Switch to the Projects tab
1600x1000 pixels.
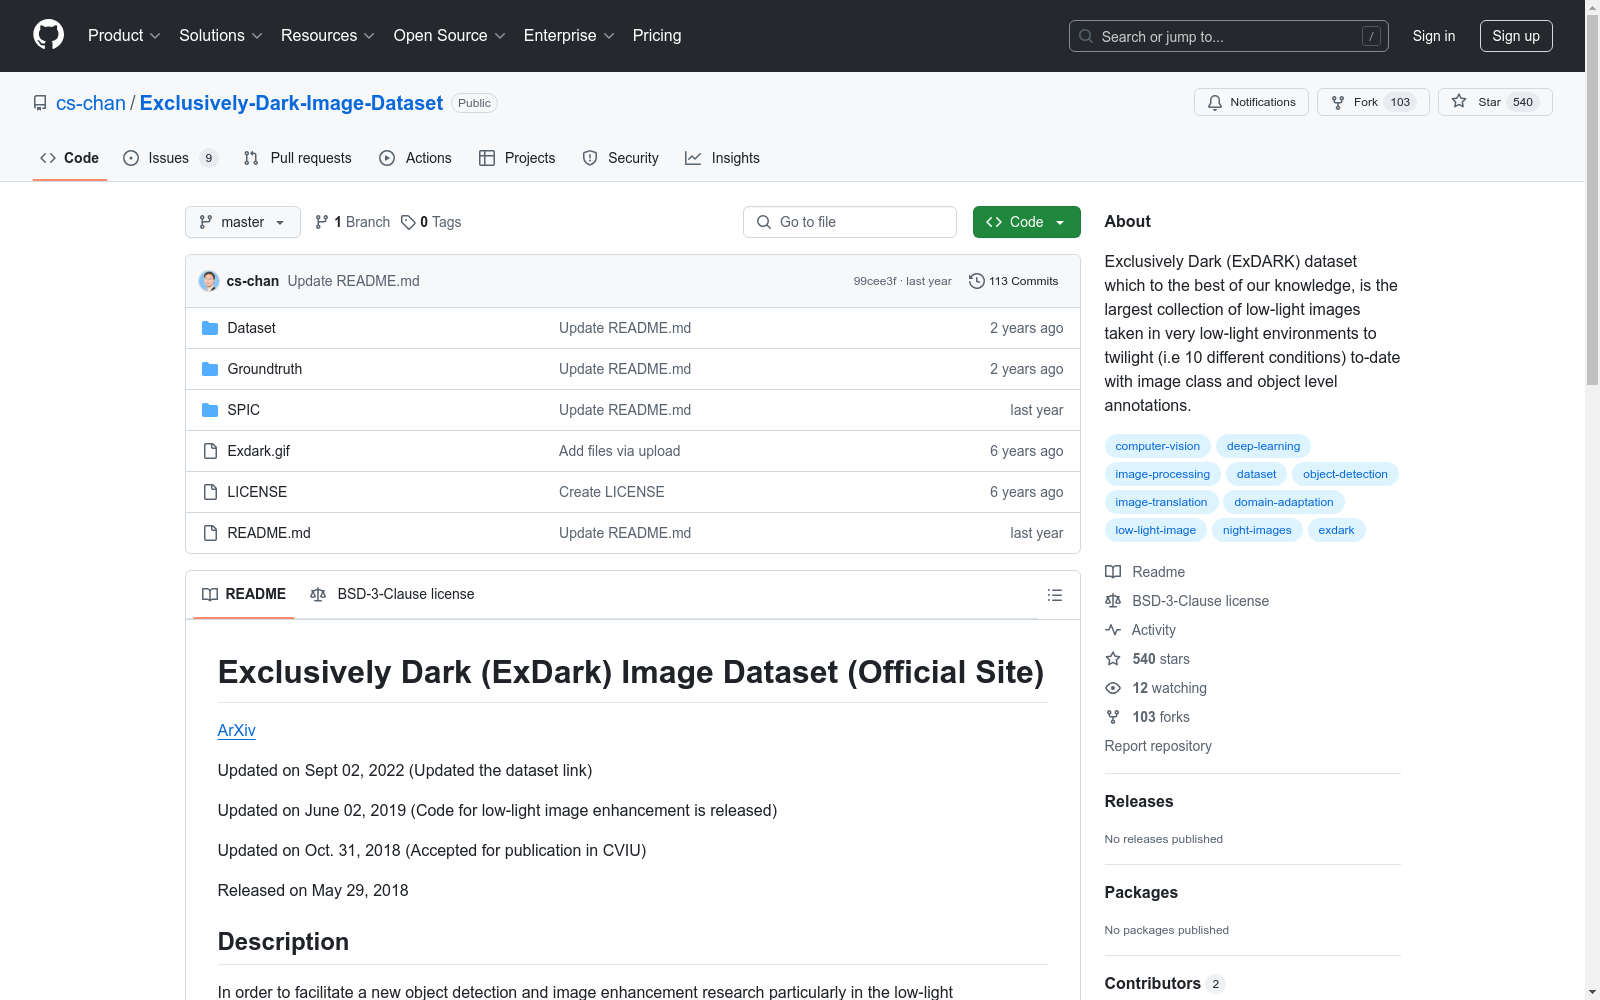point(517,158)
